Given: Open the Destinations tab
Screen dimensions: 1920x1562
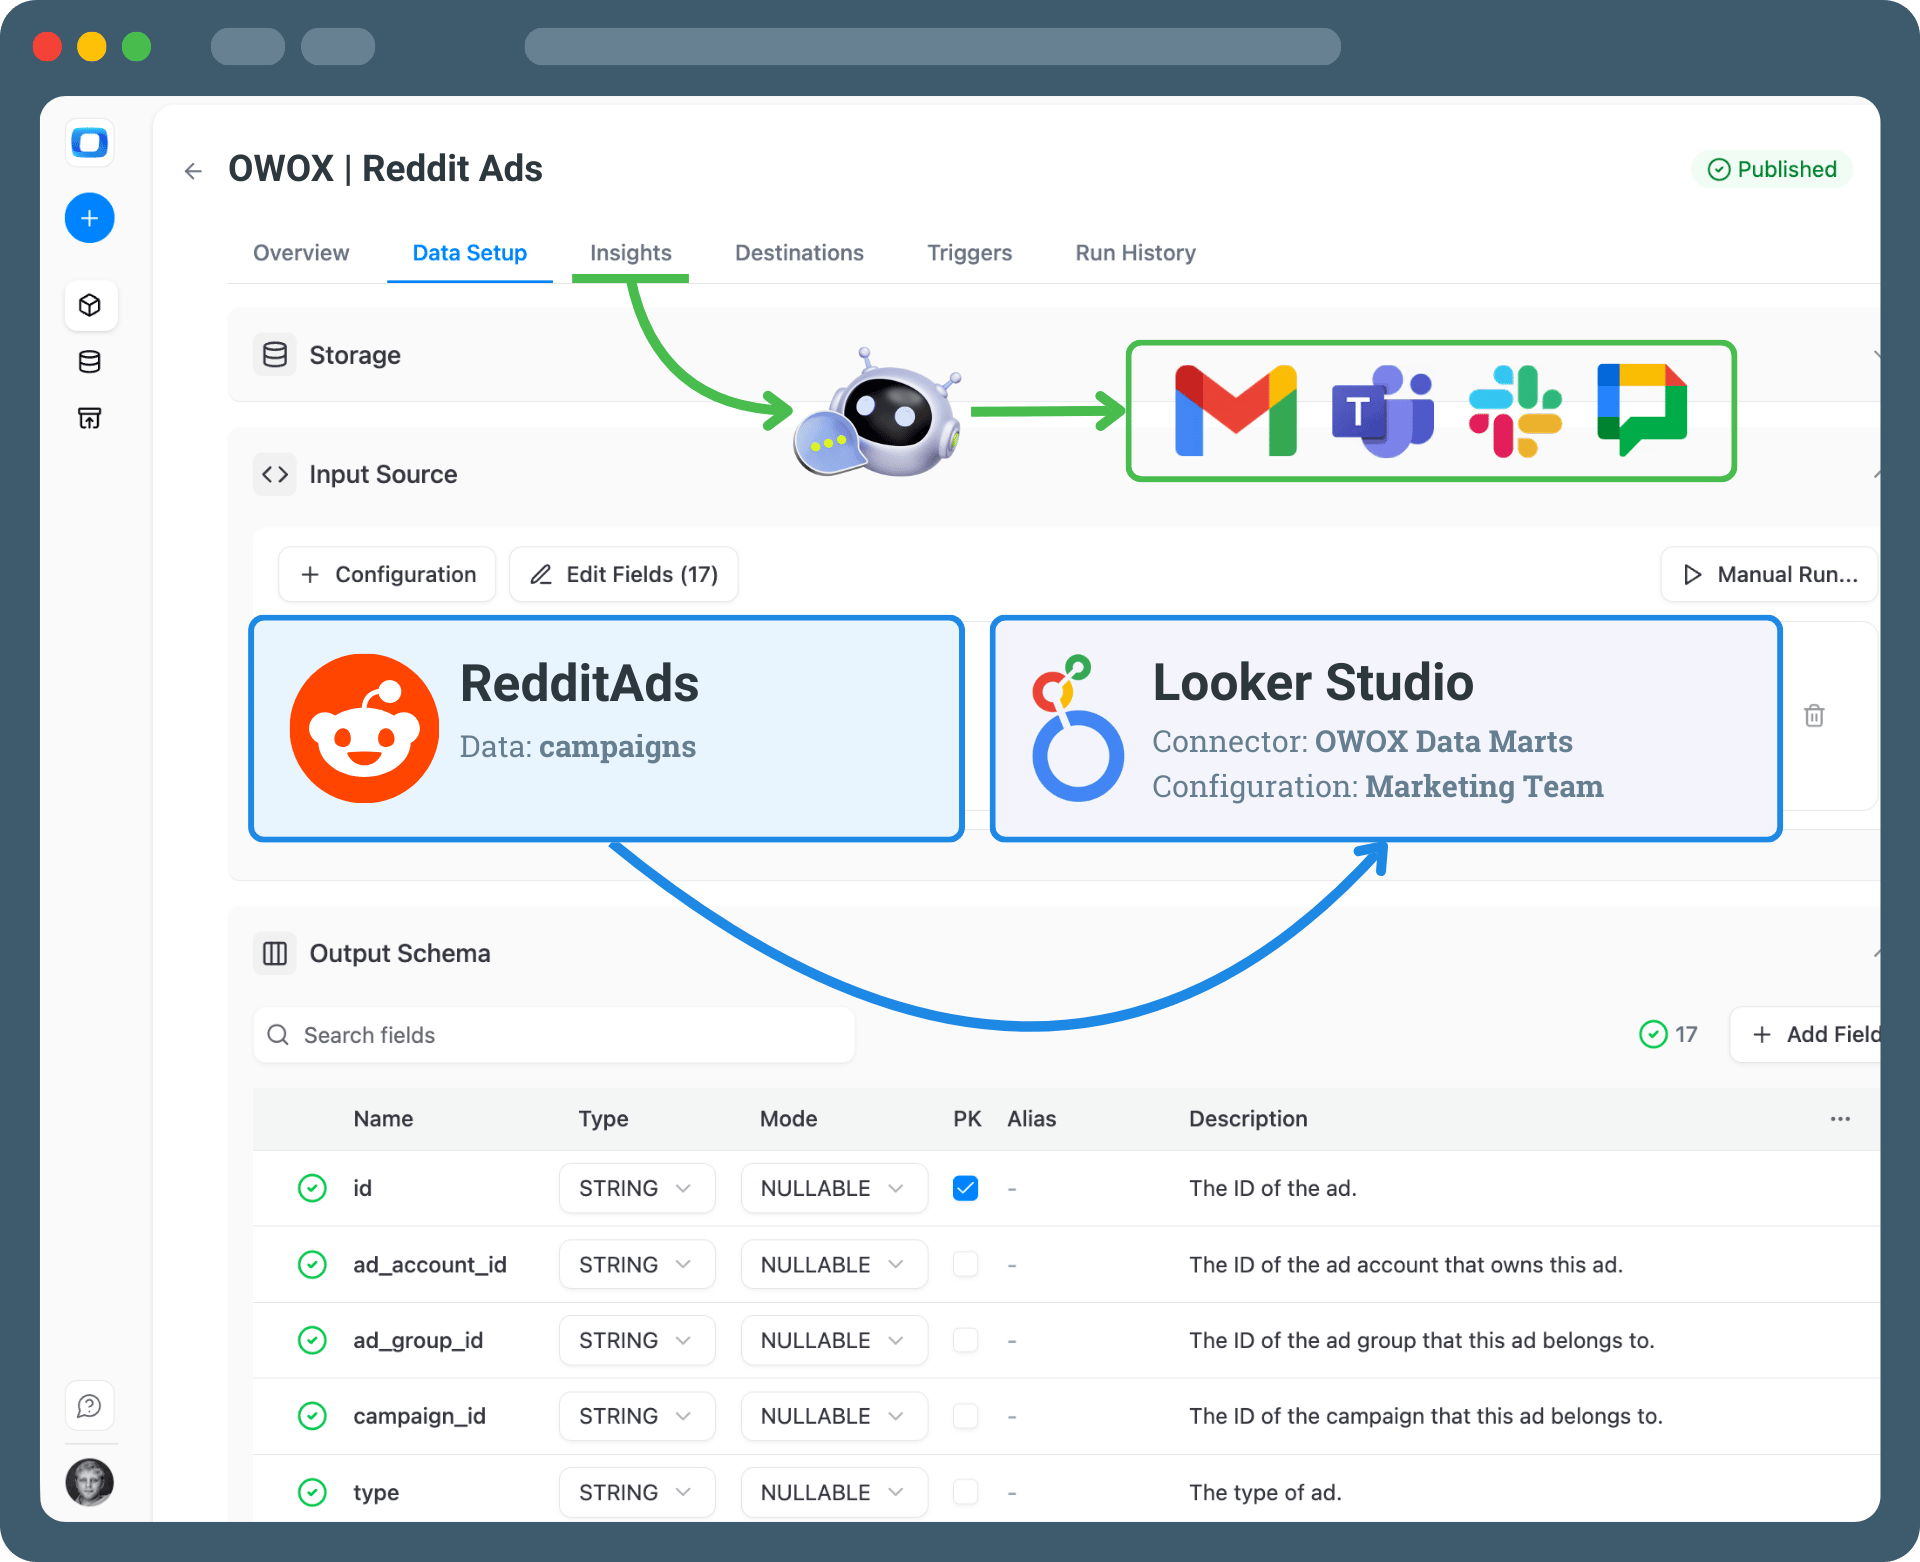Looking at the screenshot, I should (x=798, y=253).
